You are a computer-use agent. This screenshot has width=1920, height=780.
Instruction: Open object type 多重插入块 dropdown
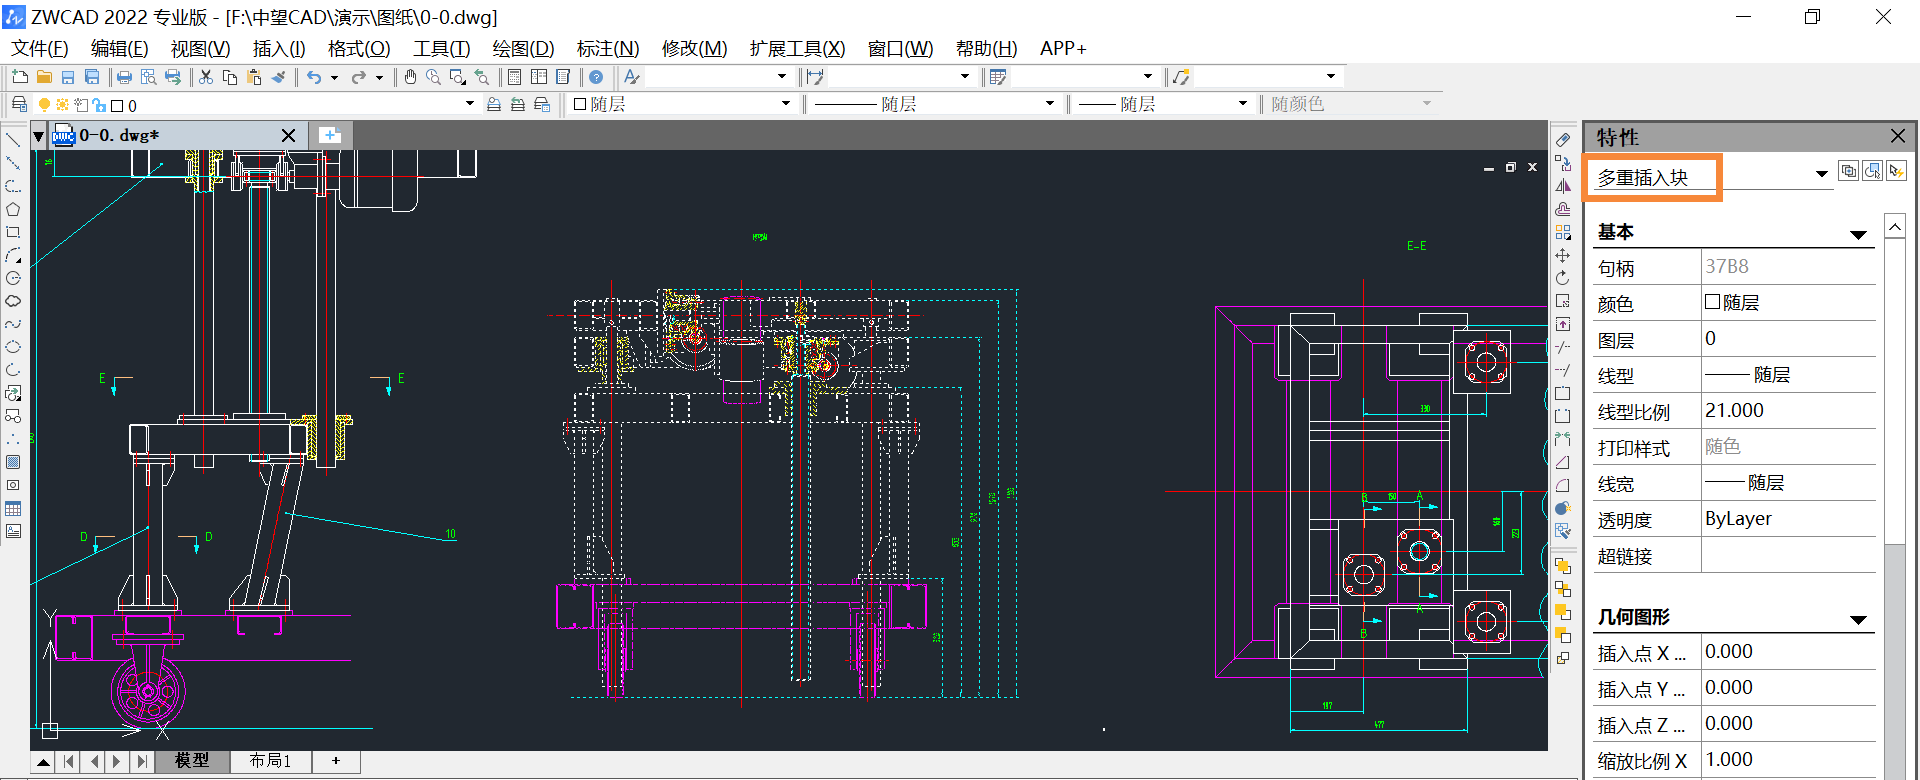coord(1822,174)
